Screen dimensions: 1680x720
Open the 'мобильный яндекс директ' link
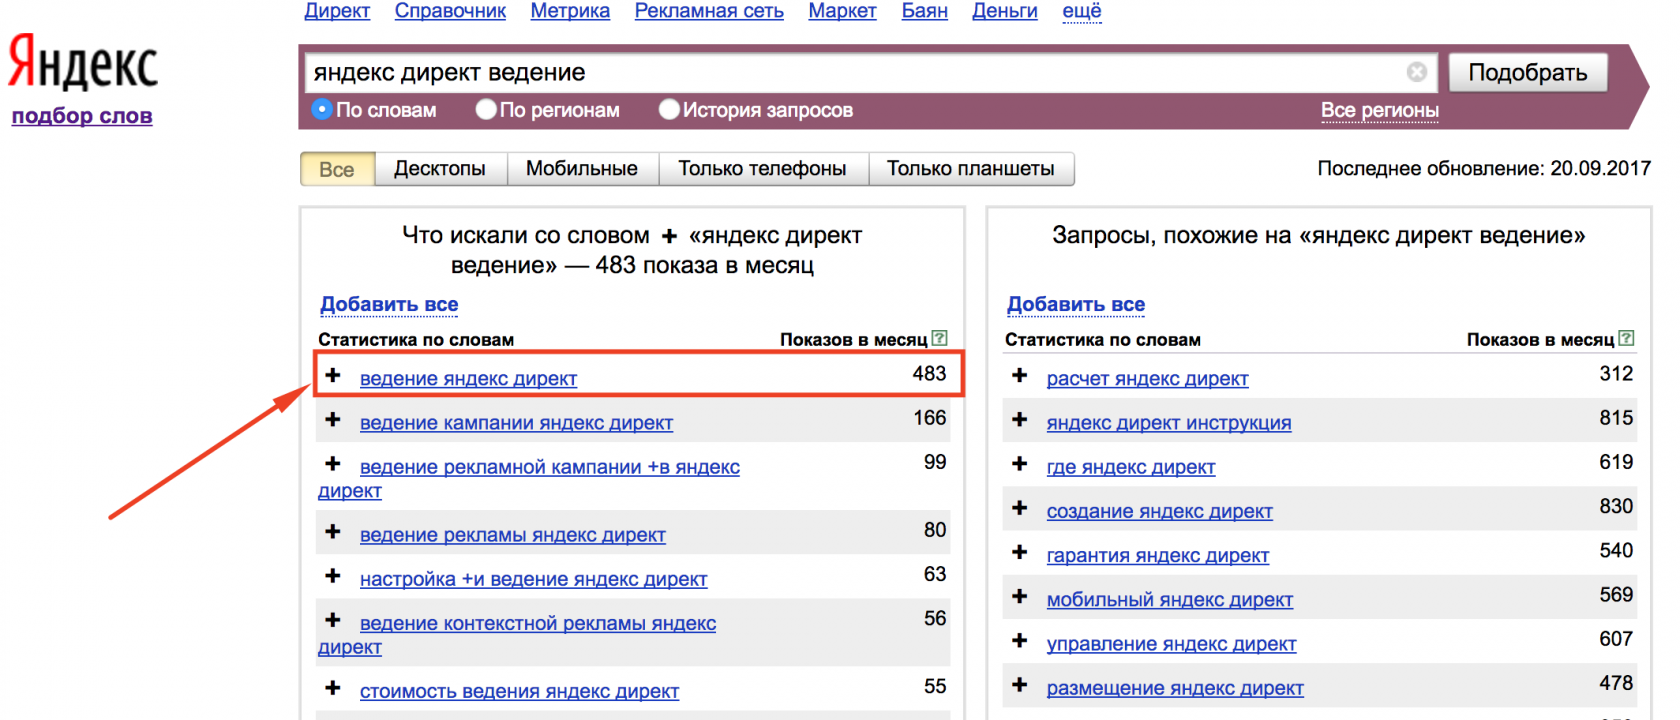[x=1170, y=599]
